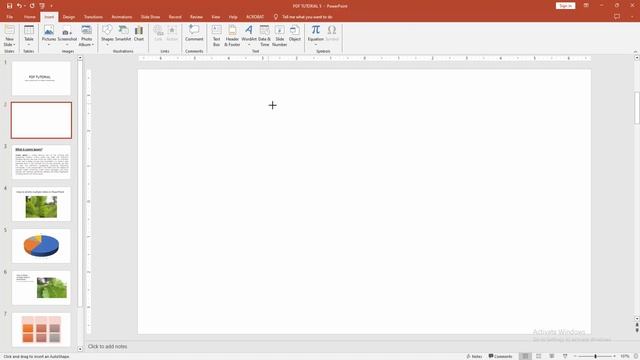Expand the New Slide layout dropdown
Viewport: 640px width, 360px height.
(x=9, y=42)
